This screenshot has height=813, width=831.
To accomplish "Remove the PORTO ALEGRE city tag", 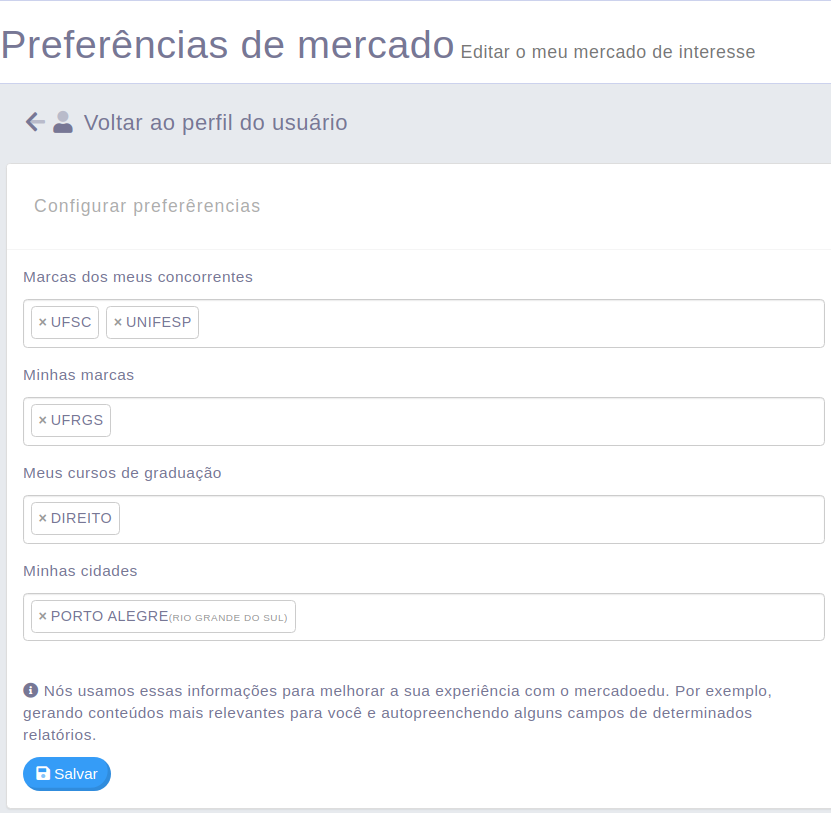I will click(x=43, y=616).
